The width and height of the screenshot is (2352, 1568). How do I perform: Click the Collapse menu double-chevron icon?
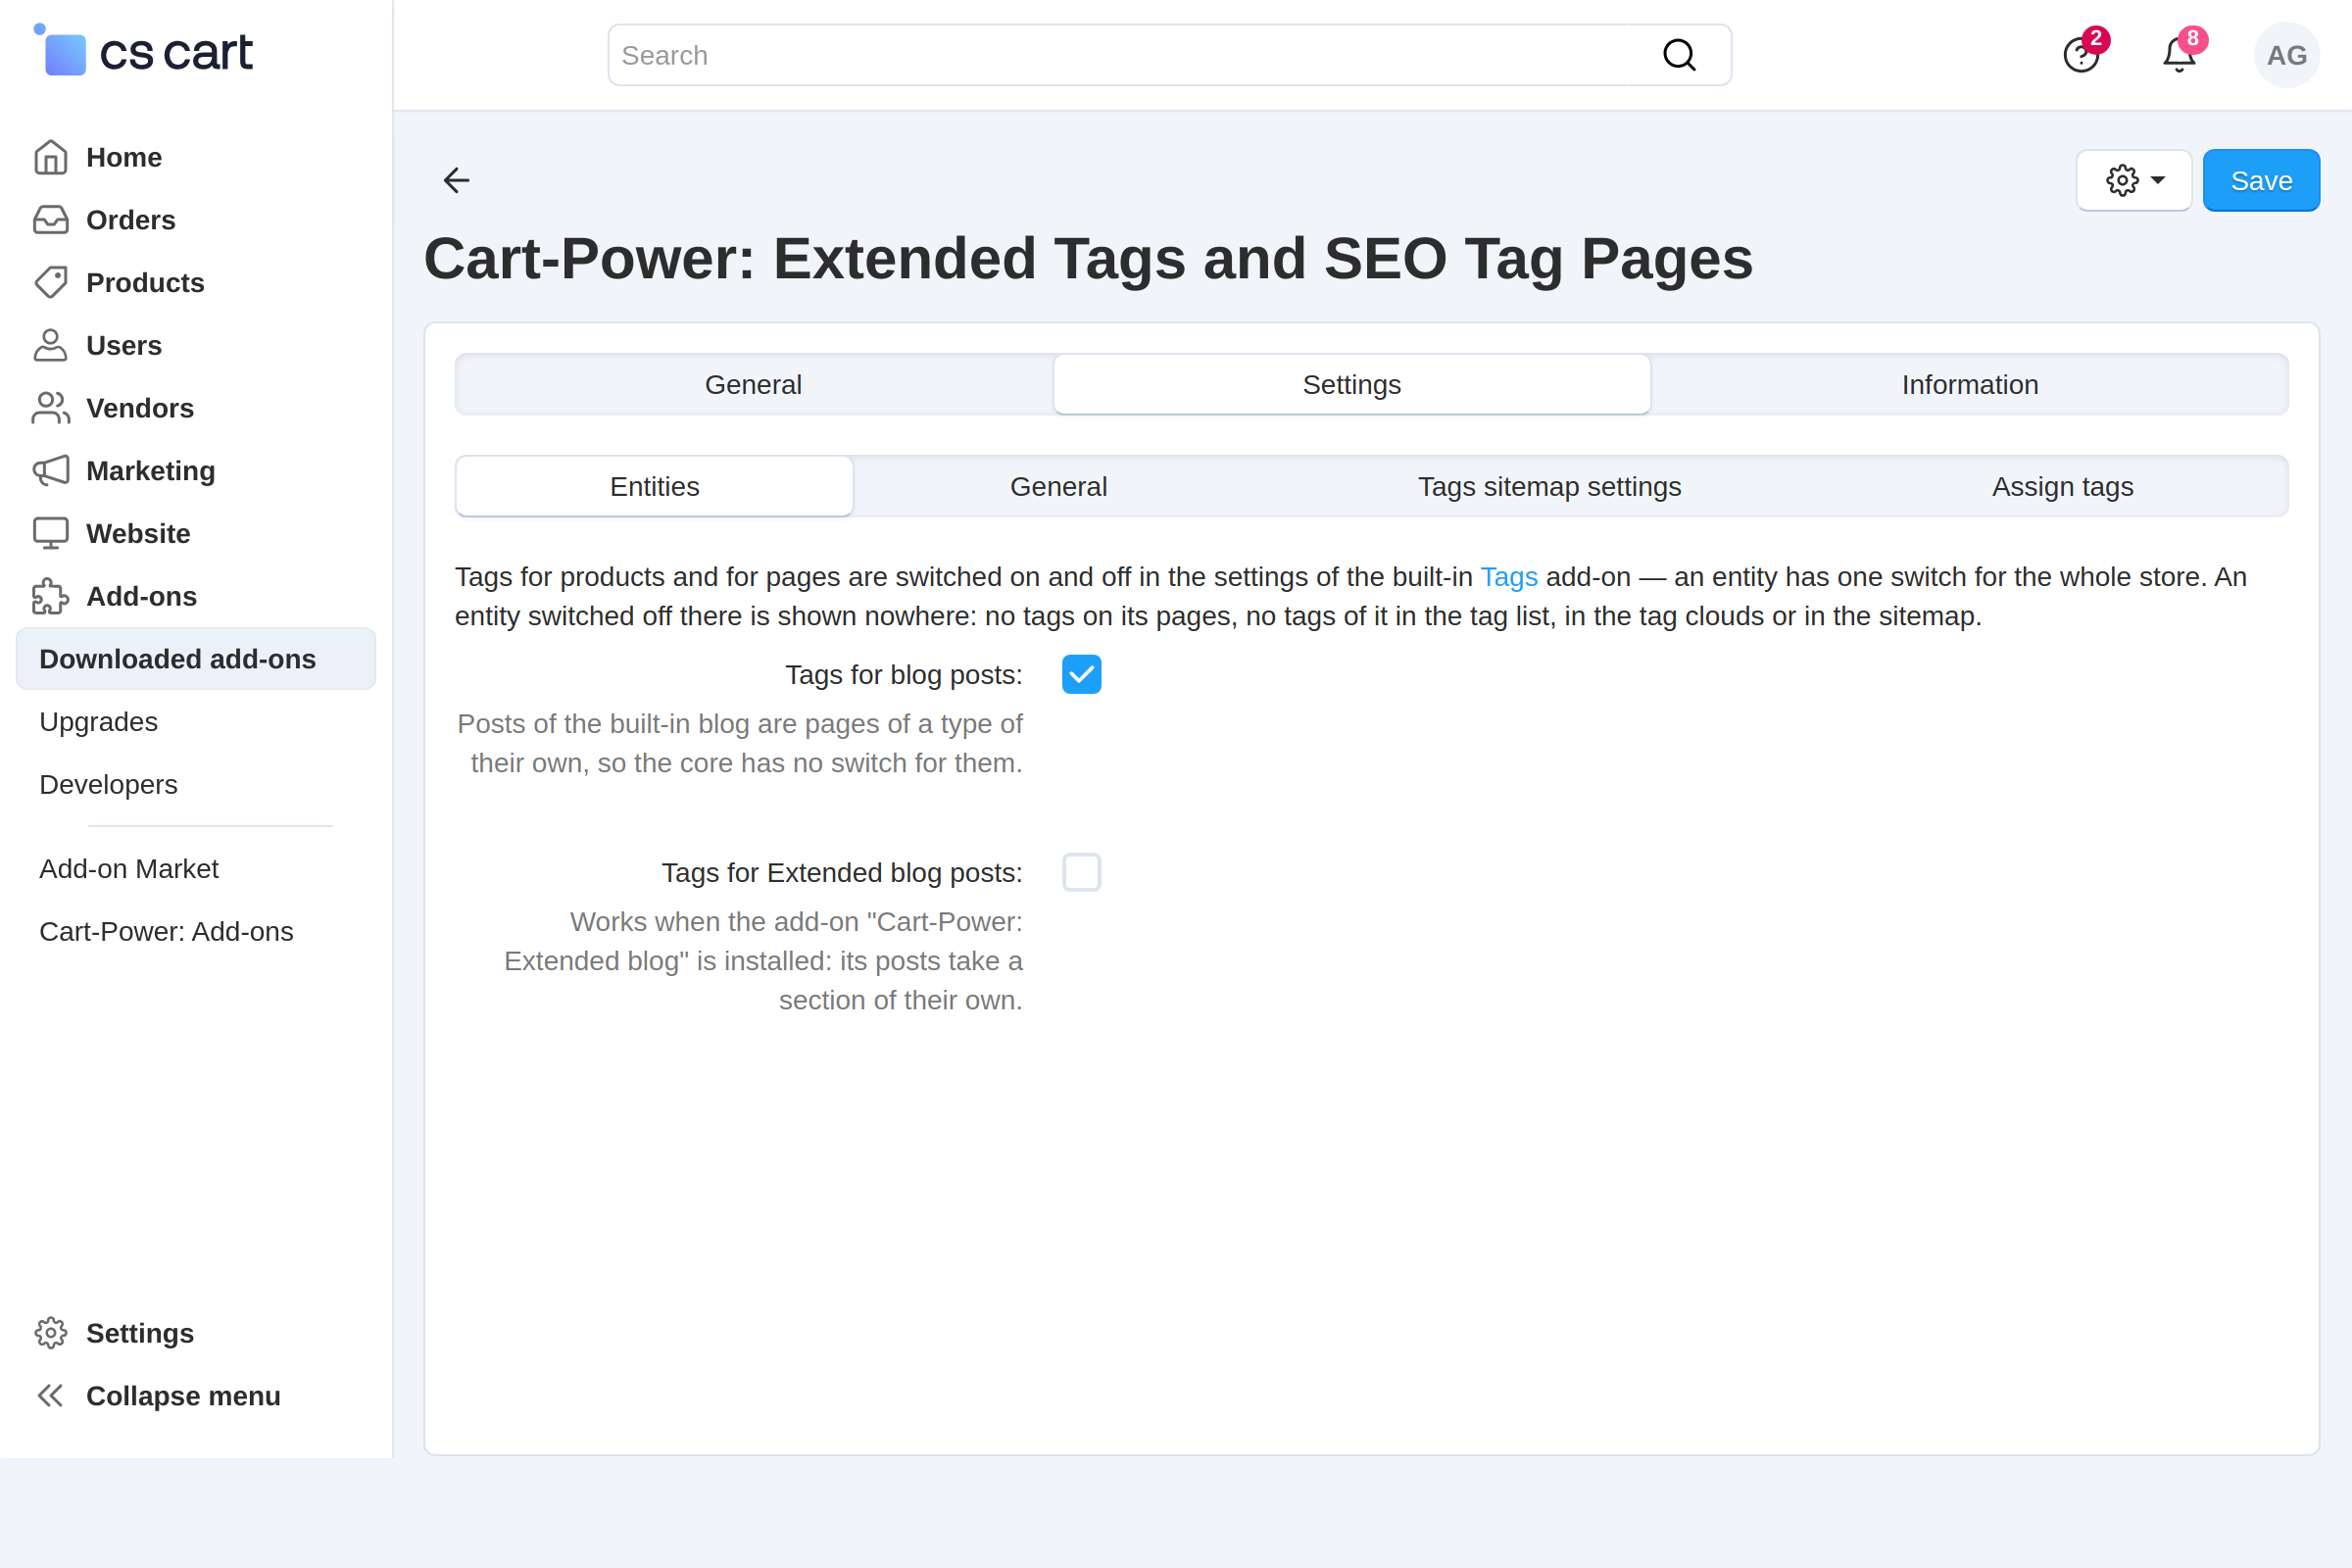51,1396
